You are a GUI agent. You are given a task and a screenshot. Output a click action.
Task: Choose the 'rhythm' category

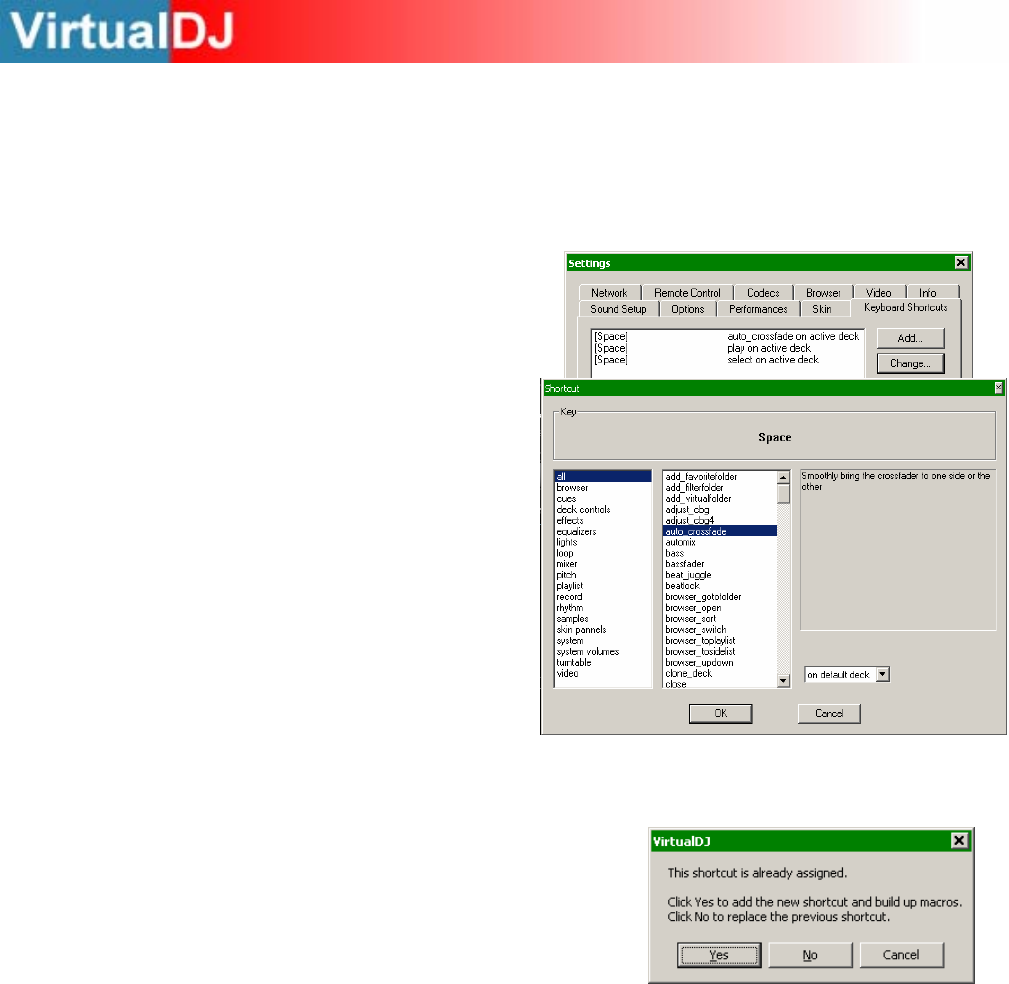pyautogui.click(x=602, y=608)
